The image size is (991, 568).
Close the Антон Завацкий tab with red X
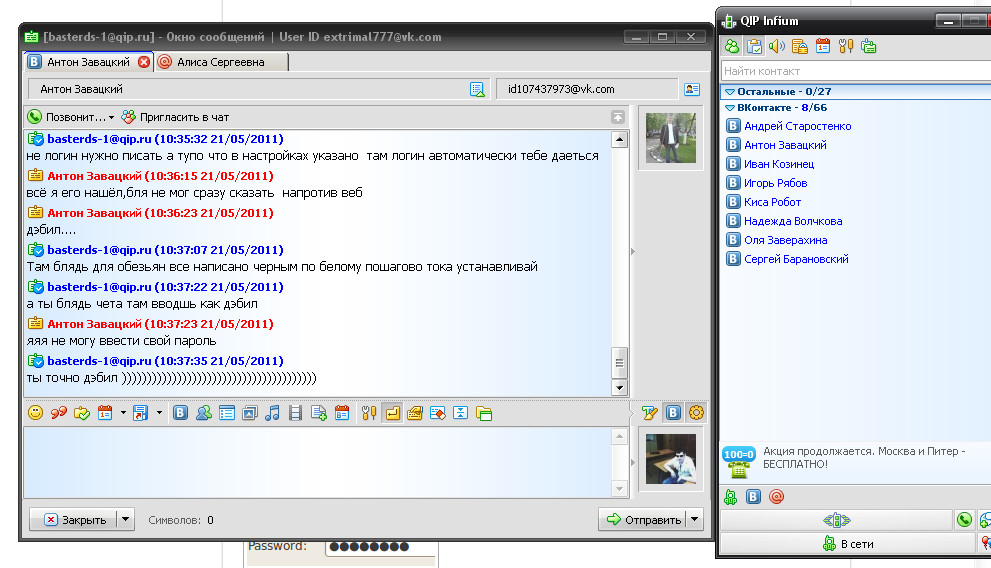[144, 62]
